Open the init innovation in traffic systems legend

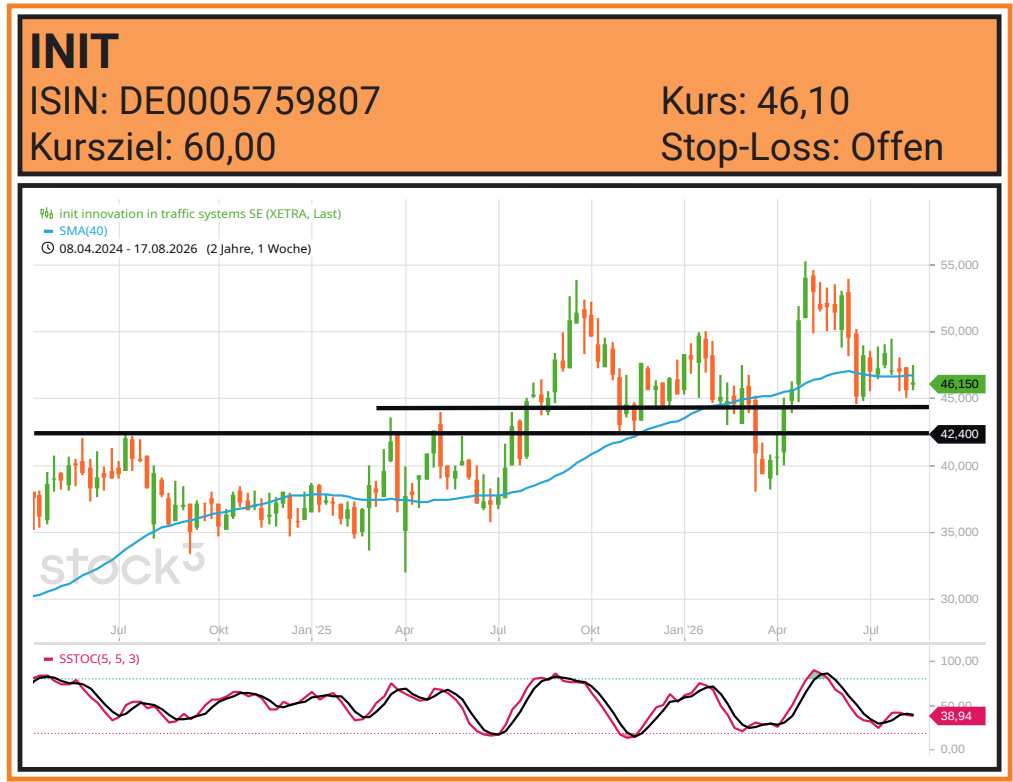click(200, 213)
